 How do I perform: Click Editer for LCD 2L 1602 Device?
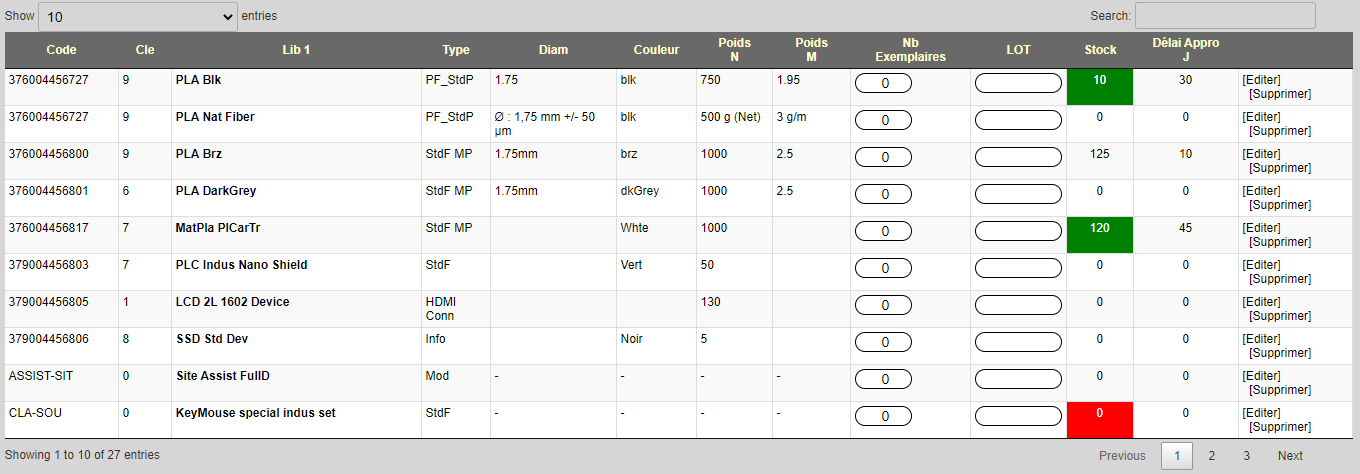(x=1261, y=302)
